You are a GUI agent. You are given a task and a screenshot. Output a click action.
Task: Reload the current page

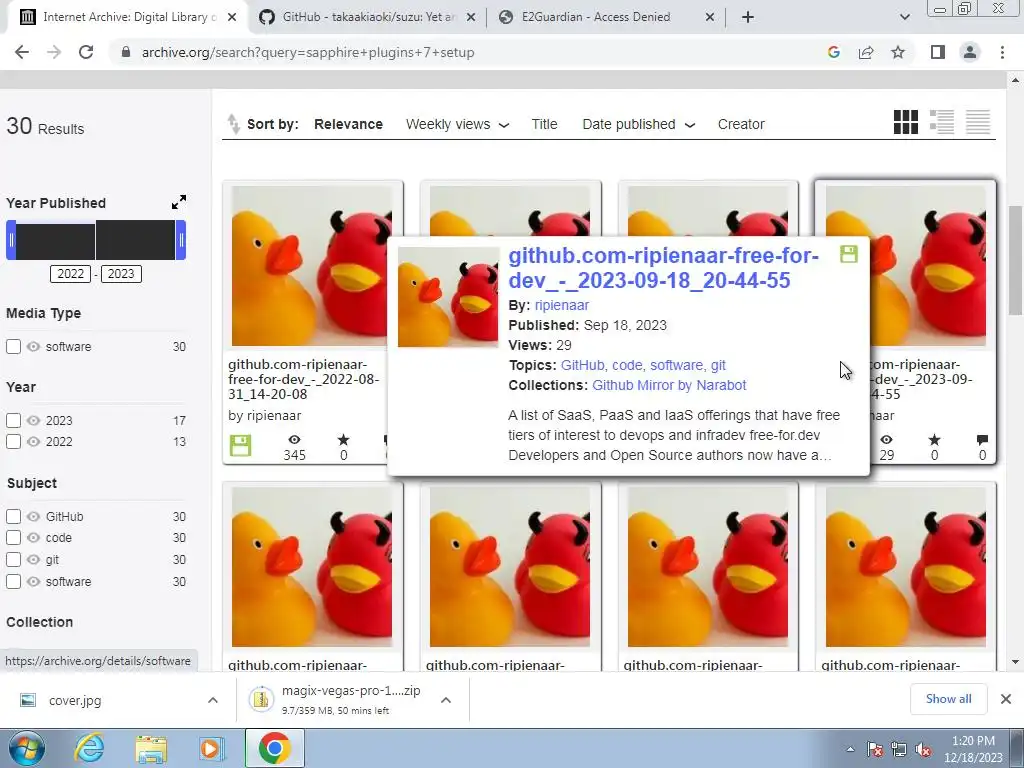click(x=86, y=52)
